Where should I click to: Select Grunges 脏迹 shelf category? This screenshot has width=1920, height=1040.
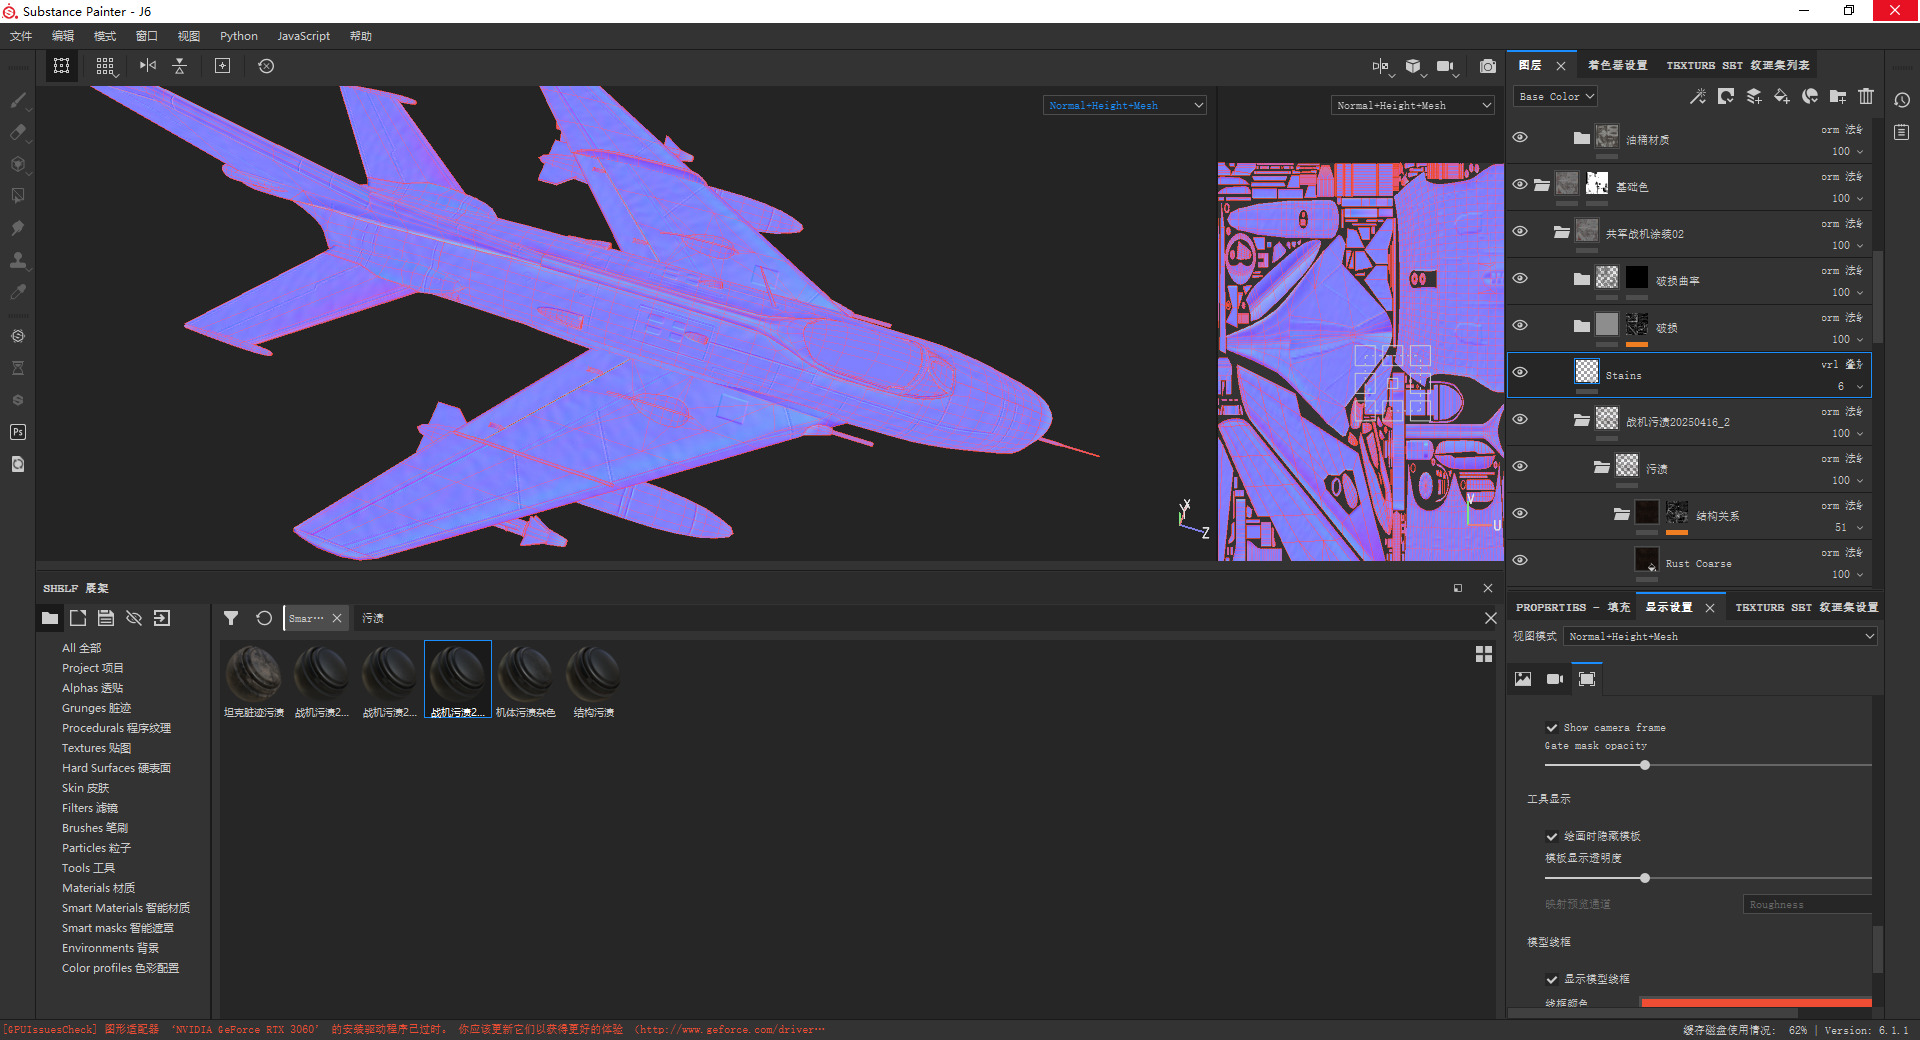(96, 708)
